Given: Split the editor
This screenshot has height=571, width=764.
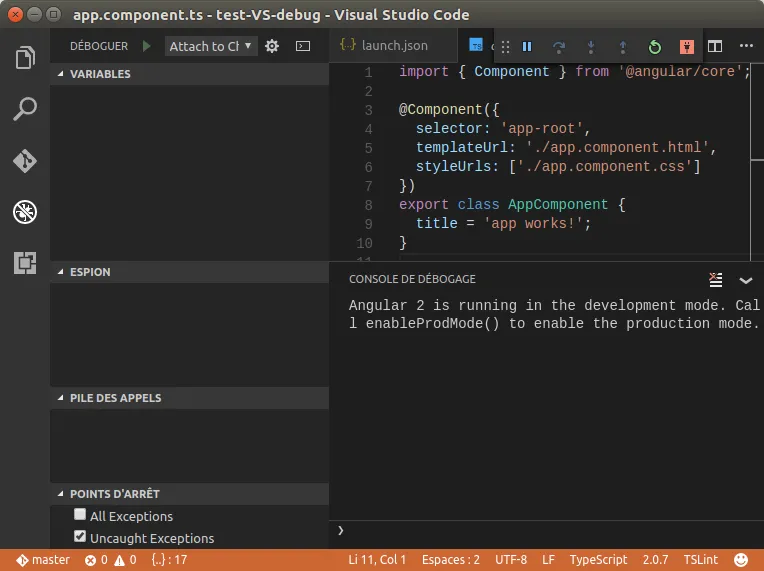Looking at the screenshot, I should (715, 46).
